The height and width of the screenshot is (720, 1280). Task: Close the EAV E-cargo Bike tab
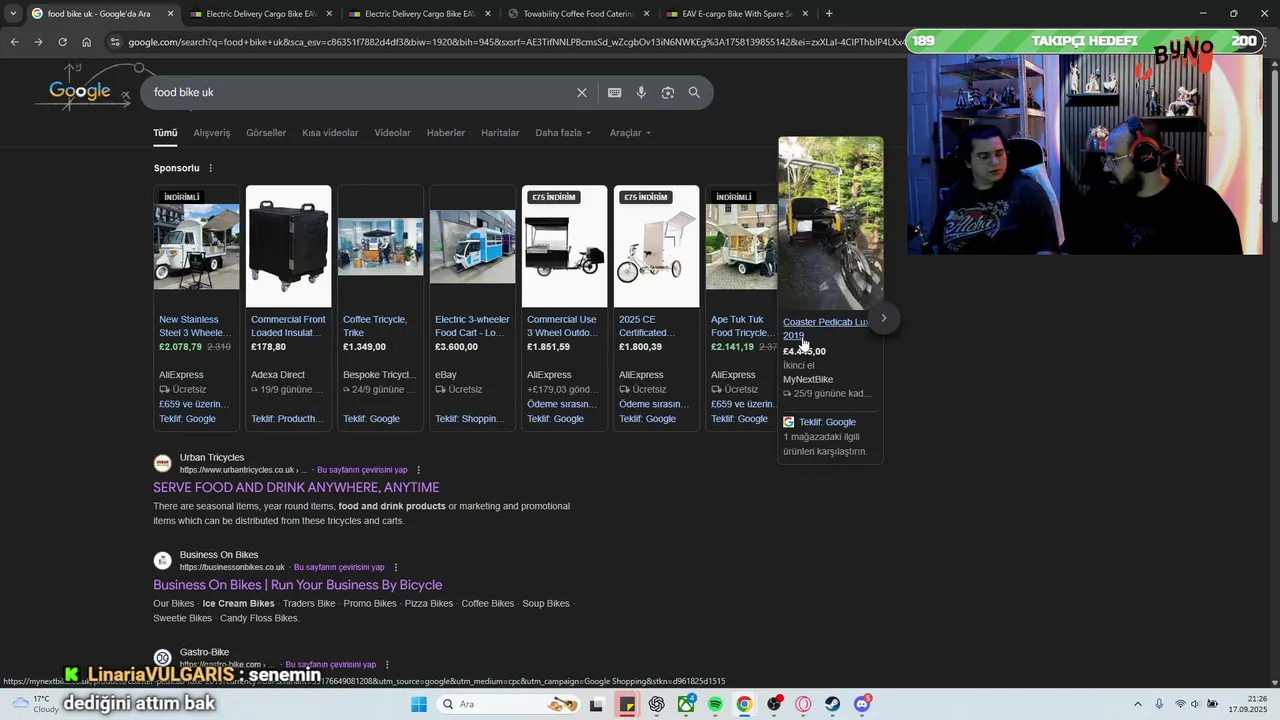[x=805, y=14]
